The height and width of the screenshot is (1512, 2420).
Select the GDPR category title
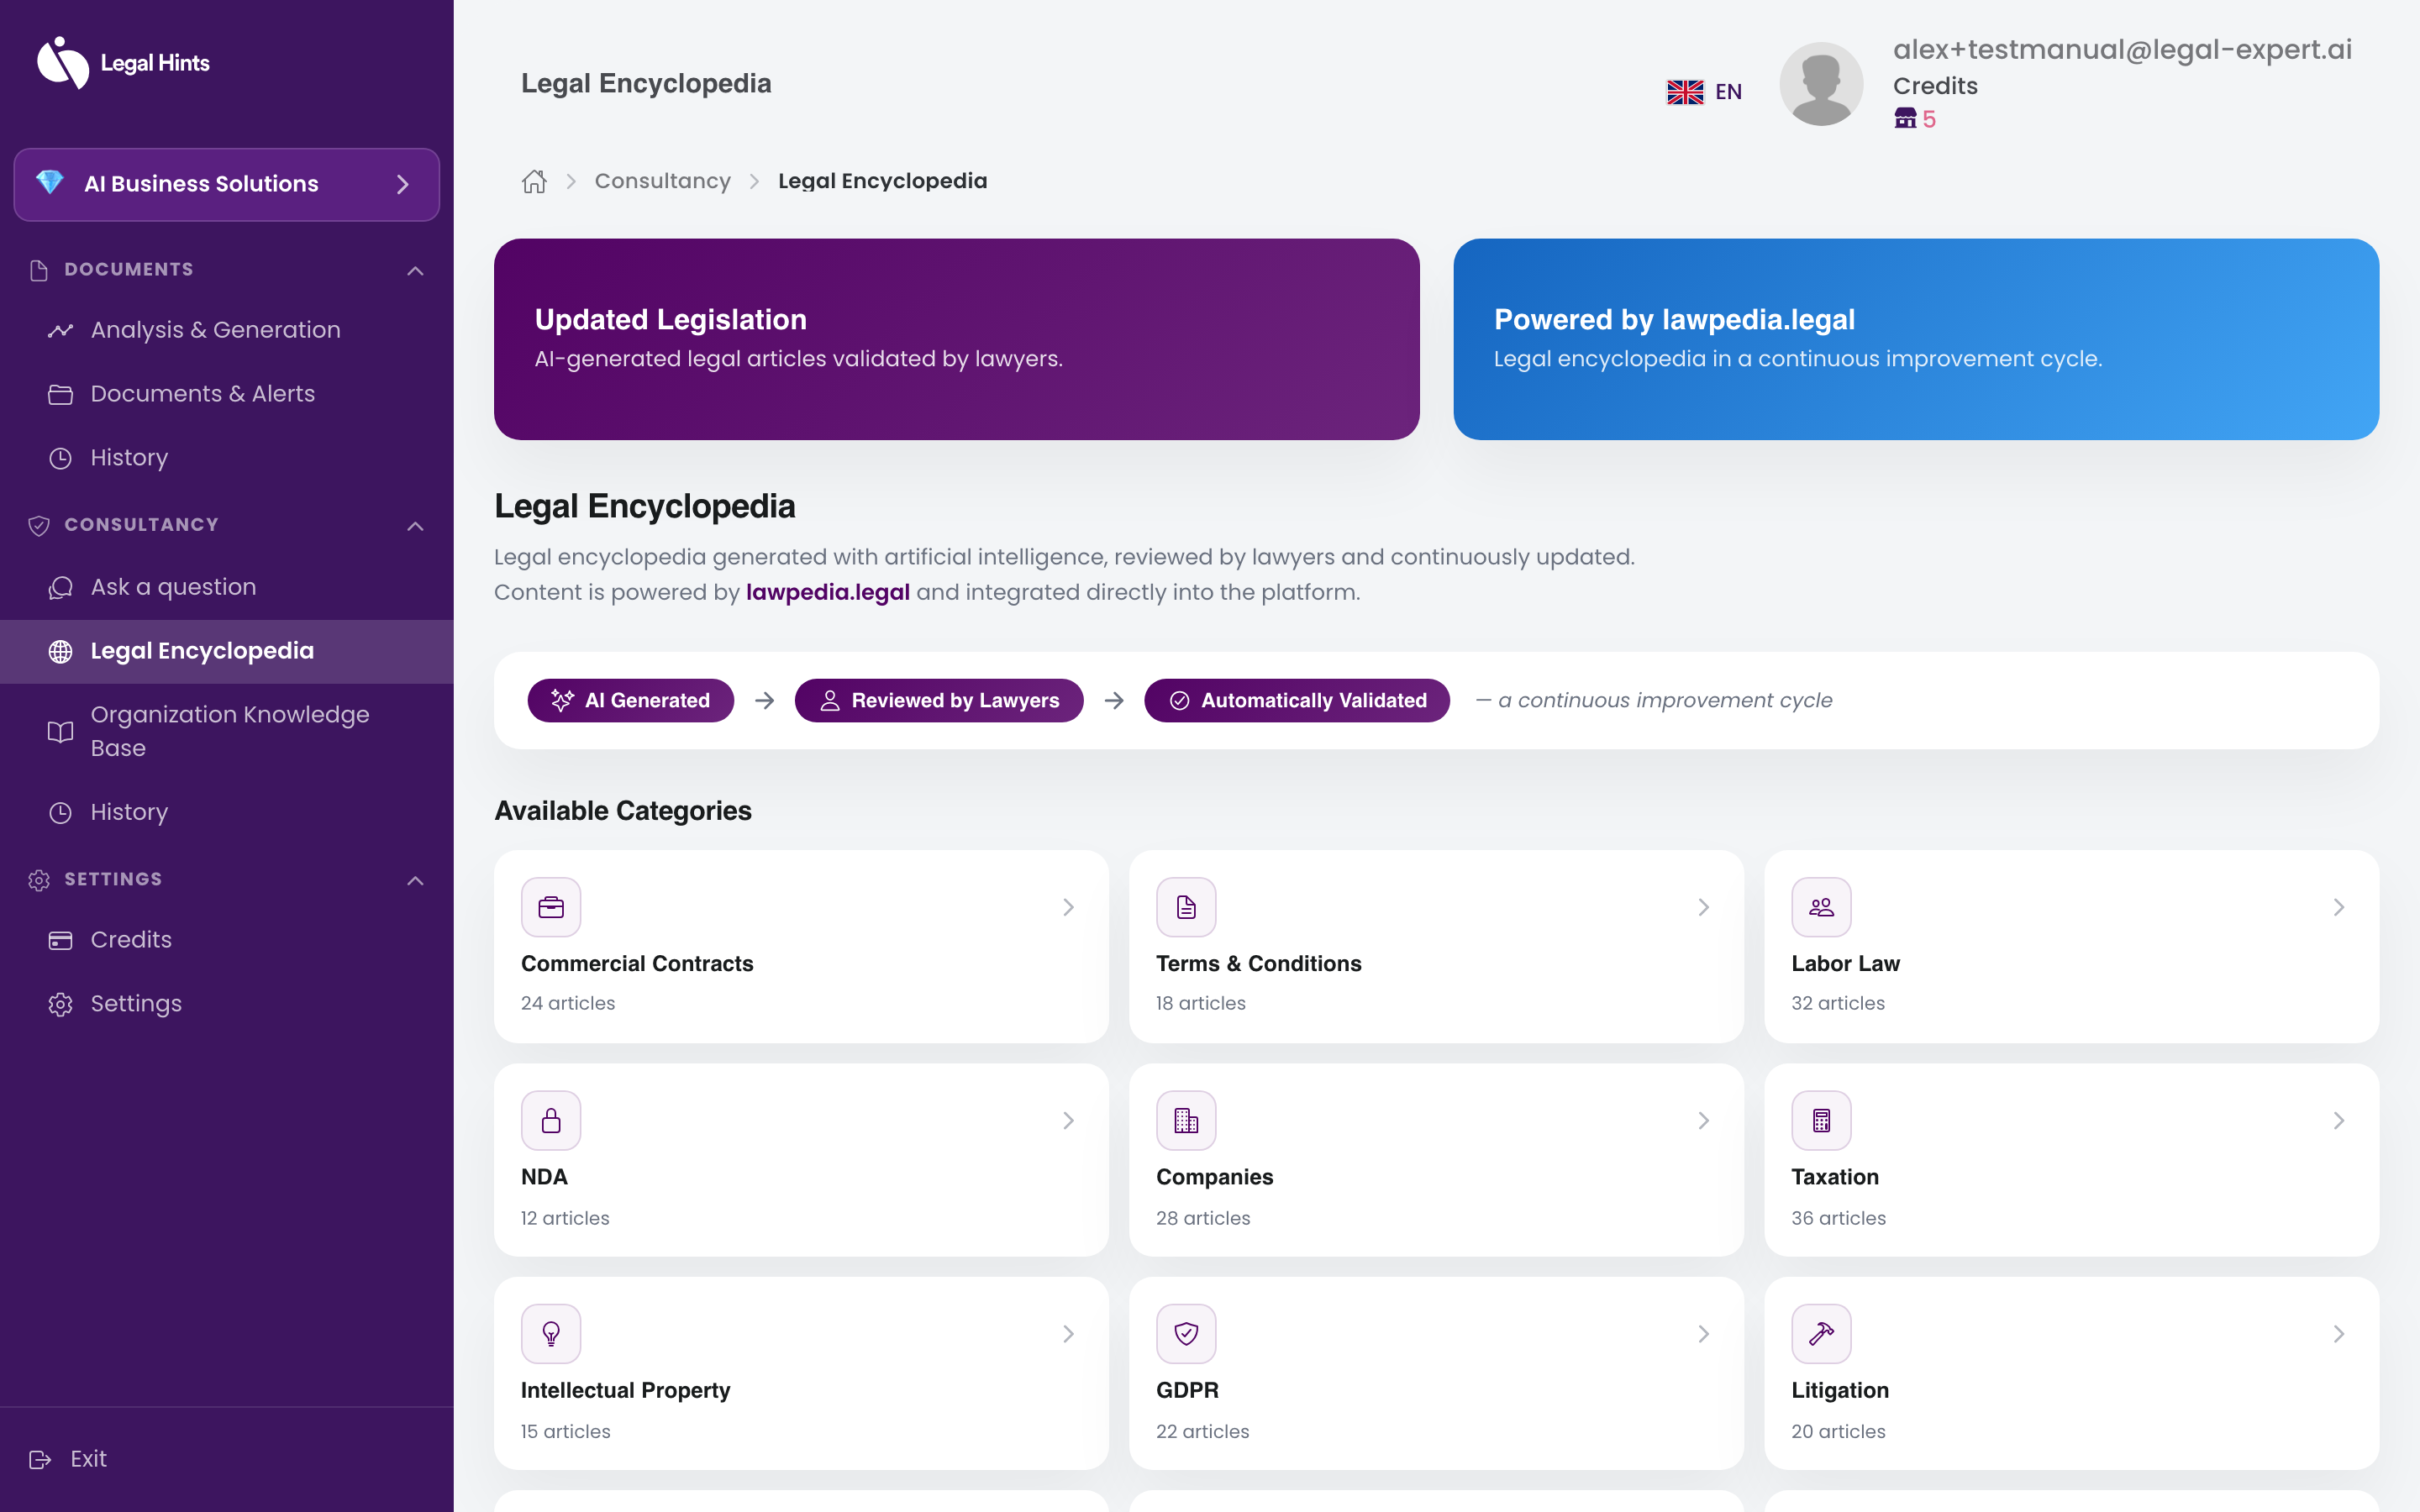[x=1187, y=1390]
